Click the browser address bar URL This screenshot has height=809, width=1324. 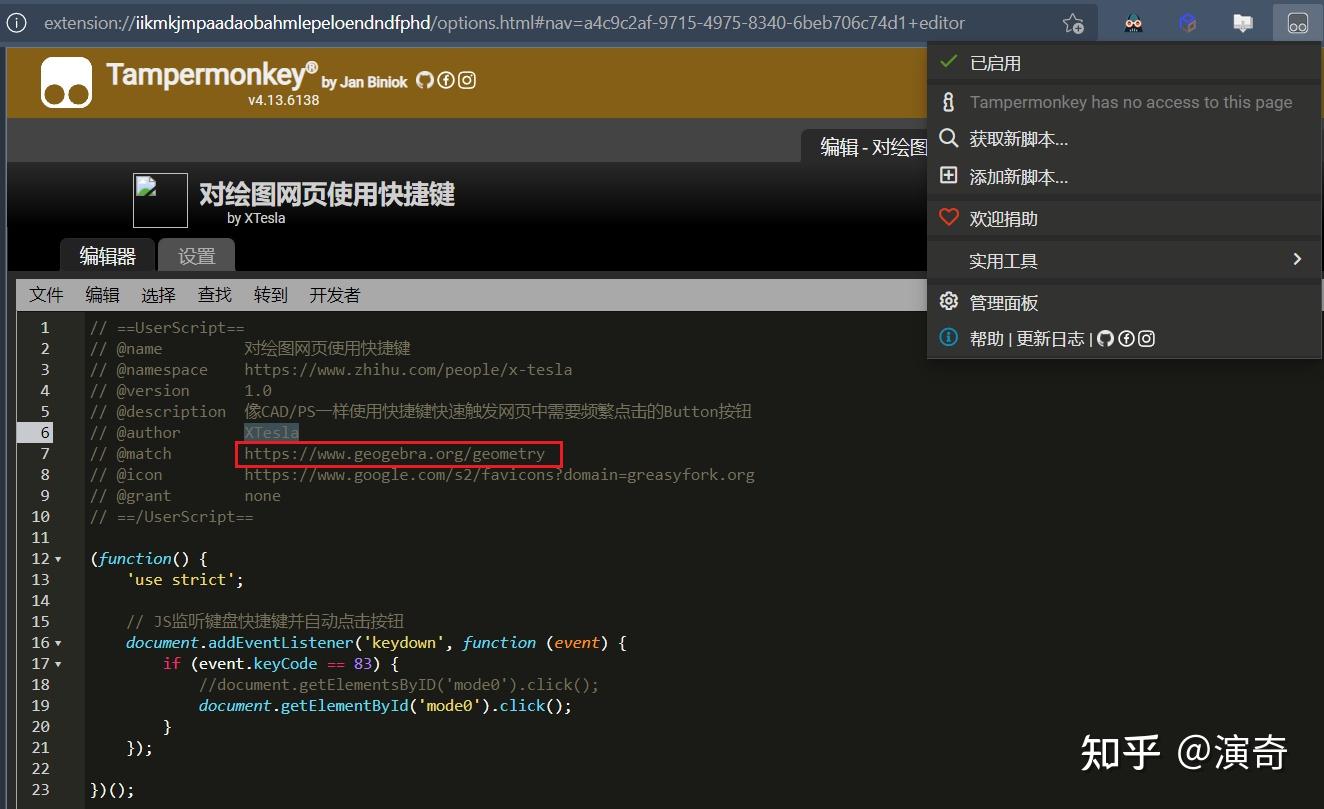pyautogui.click(x=504, y=22)
